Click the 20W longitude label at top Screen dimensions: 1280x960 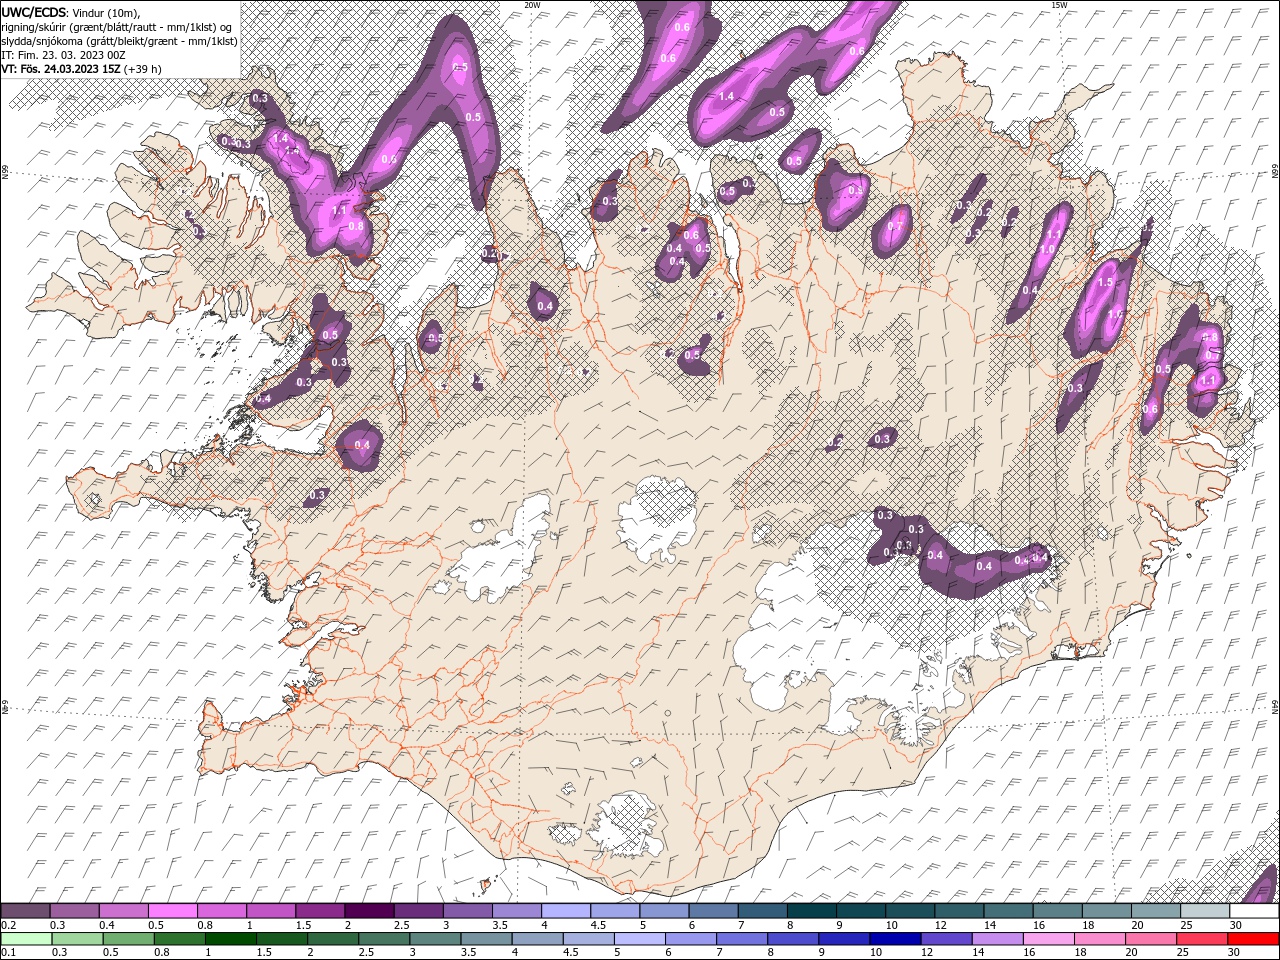coord(532,5)
